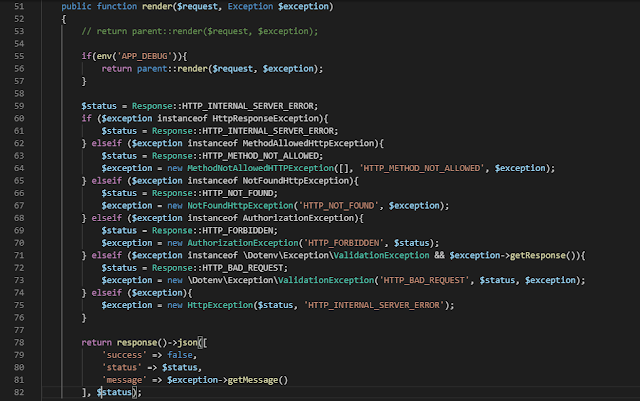The image size is (640, 401).
Task: Click line number 55 in the gutter
Action: 19,56
